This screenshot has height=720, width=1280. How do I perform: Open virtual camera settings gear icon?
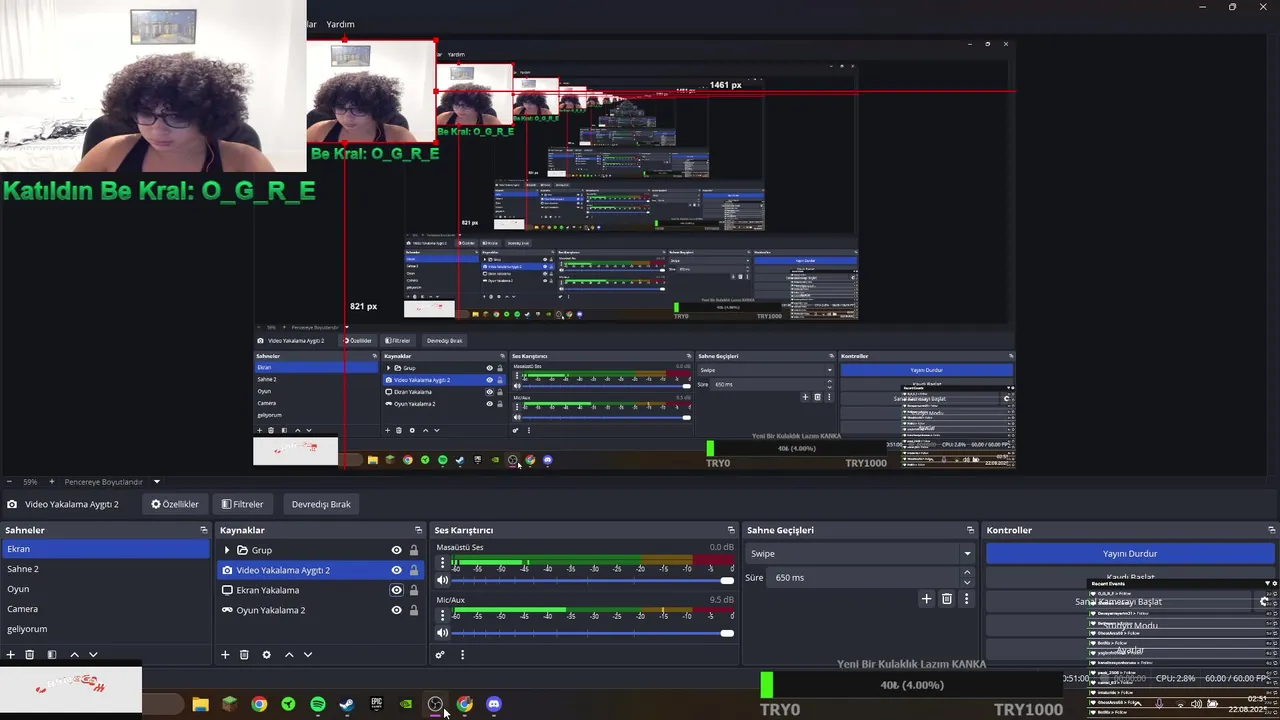pyautogui.click(x=1264, y=601)
